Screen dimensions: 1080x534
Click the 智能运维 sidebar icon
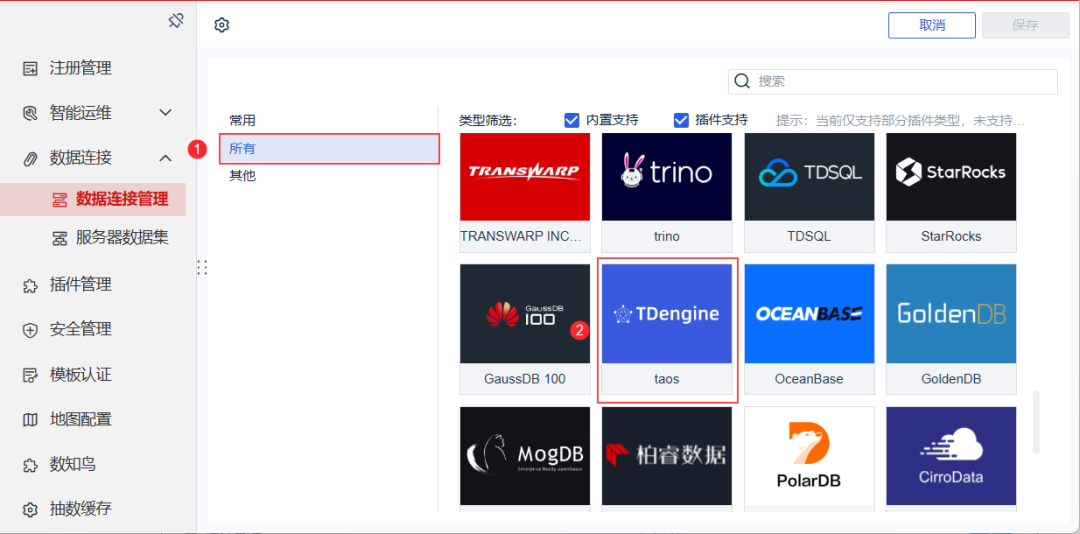coord(30,112)
